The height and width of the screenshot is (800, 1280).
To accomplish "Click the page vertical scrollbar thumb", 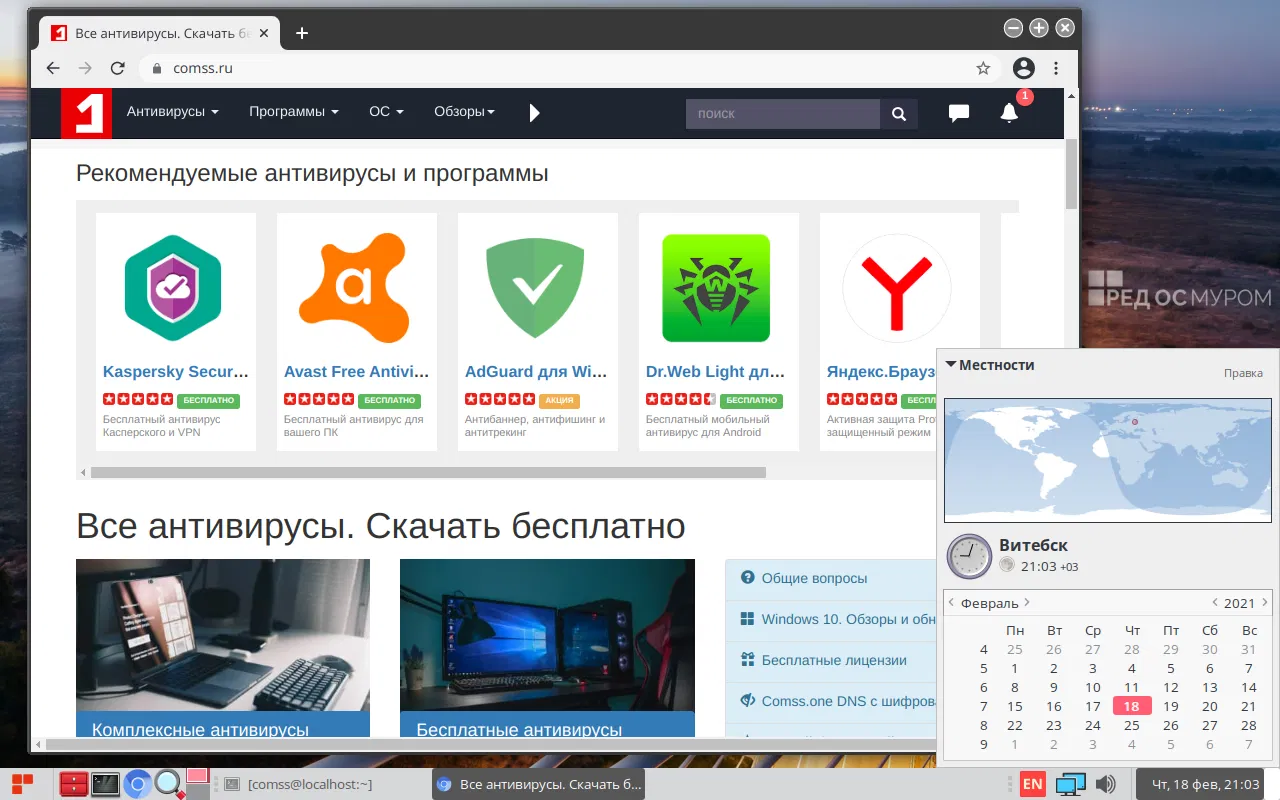I will tap(1071, 172).
